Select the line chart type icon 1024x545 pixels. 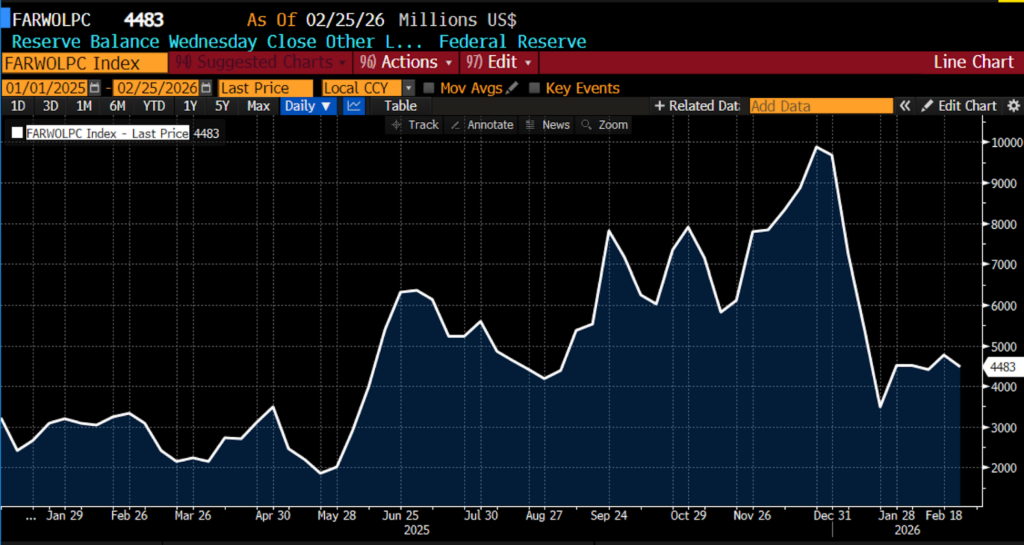[353, 106]
